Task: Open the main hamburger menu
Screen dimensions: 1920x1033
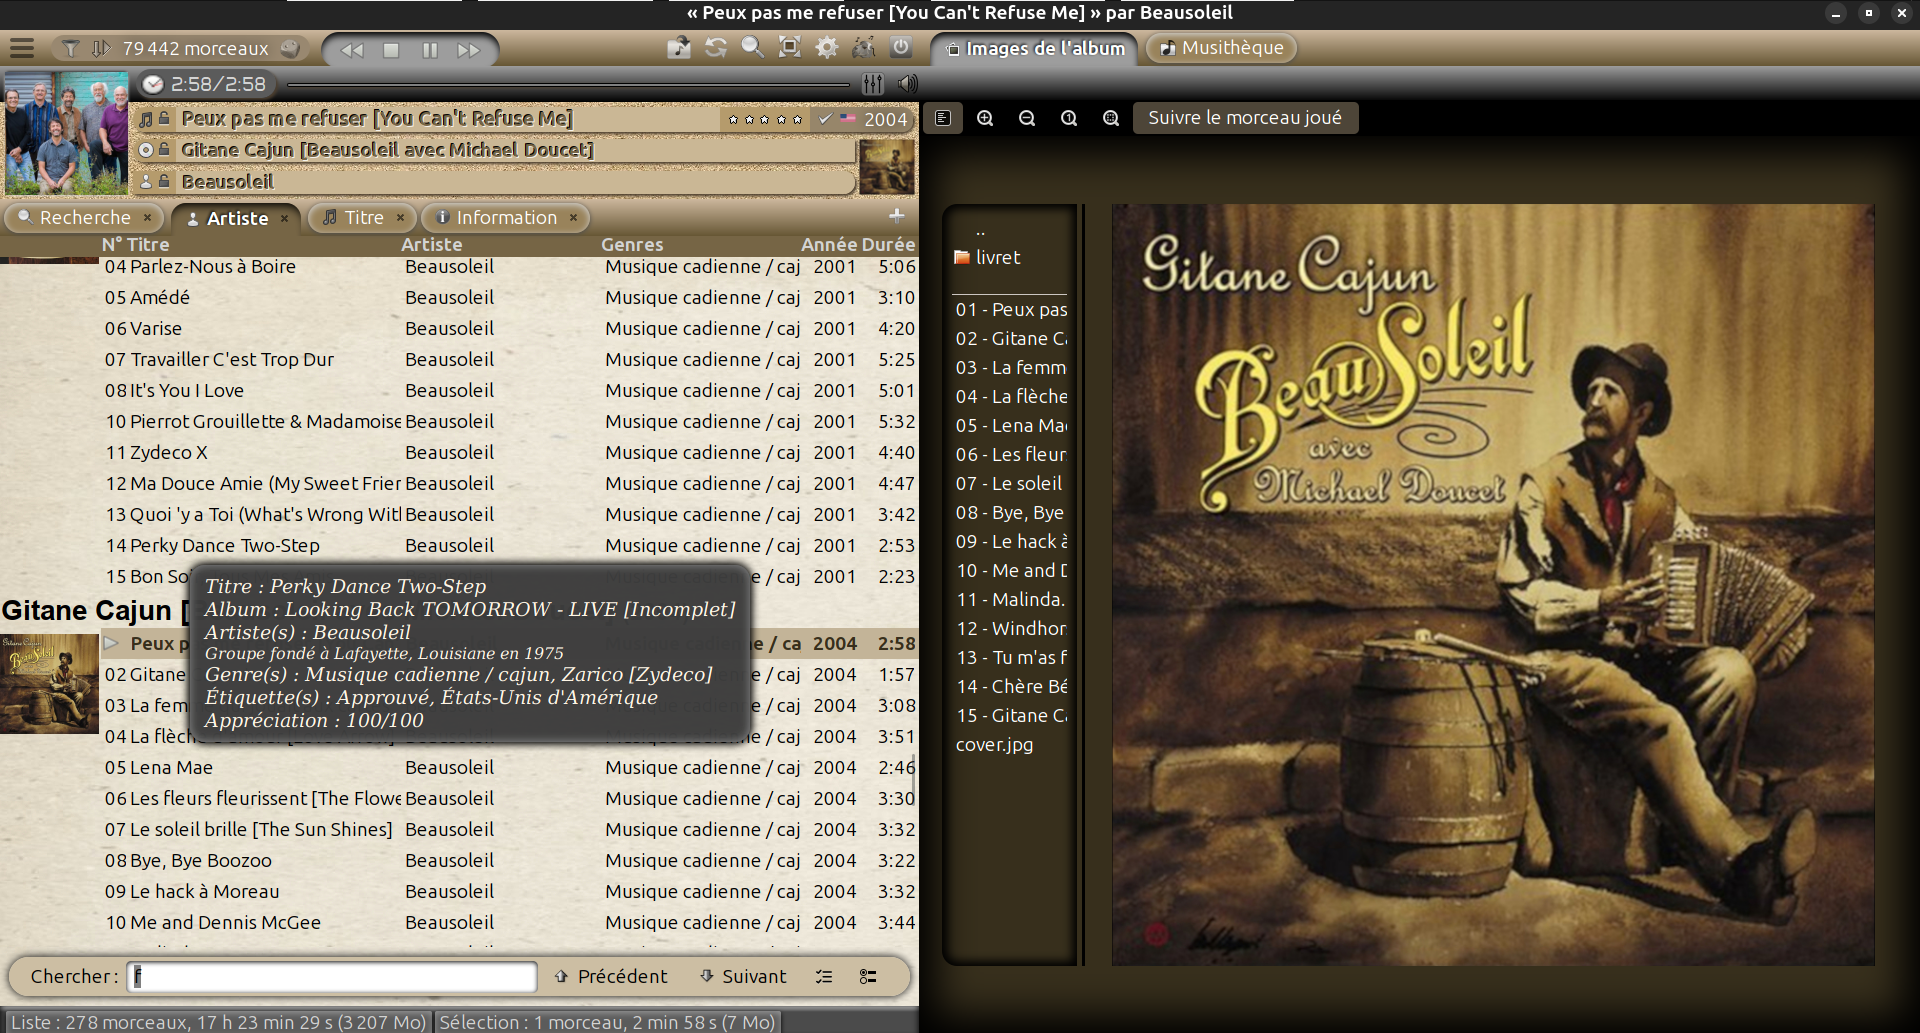Action: coord(22,48)
